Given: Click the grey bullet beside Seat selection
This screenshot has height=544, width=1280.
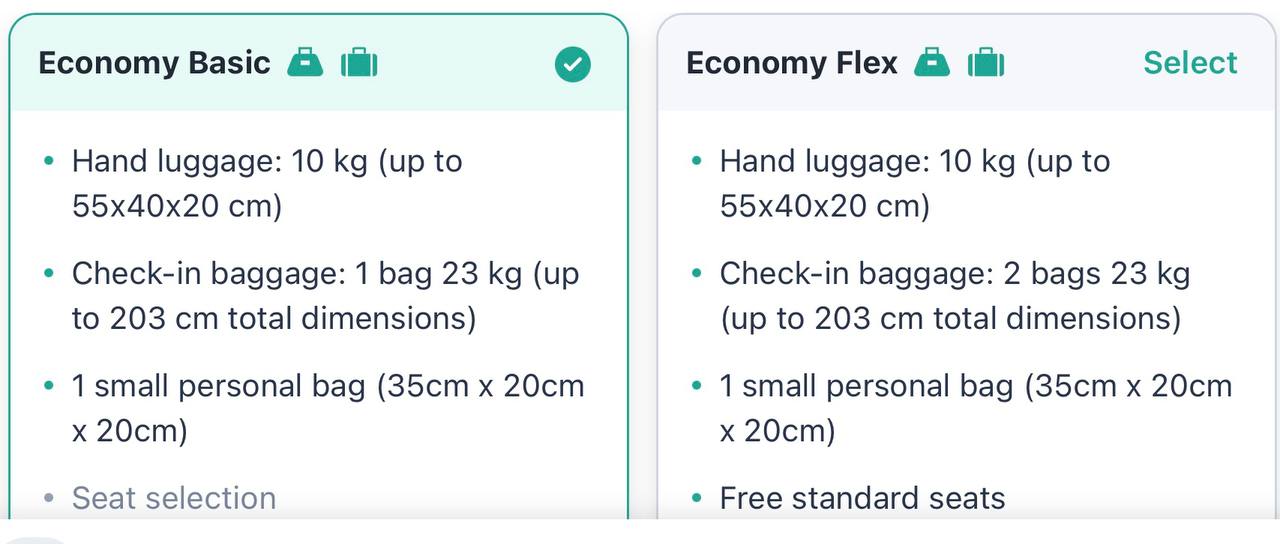Looking at the screenshot, I should (x=49, y=497).
